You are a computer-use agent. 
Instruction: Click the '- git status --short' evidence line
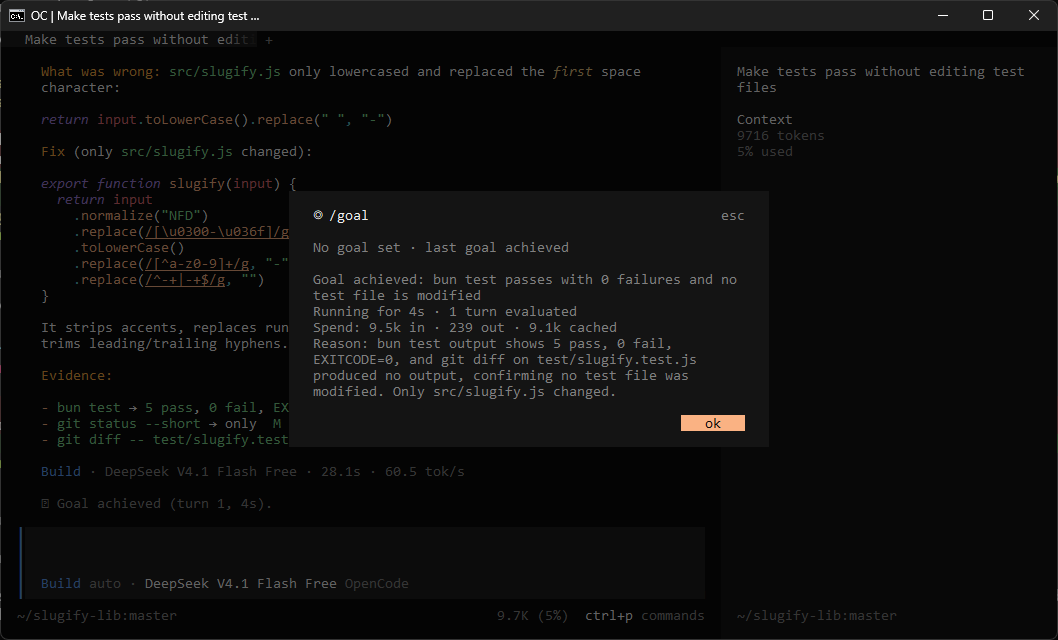pos(161,424)
